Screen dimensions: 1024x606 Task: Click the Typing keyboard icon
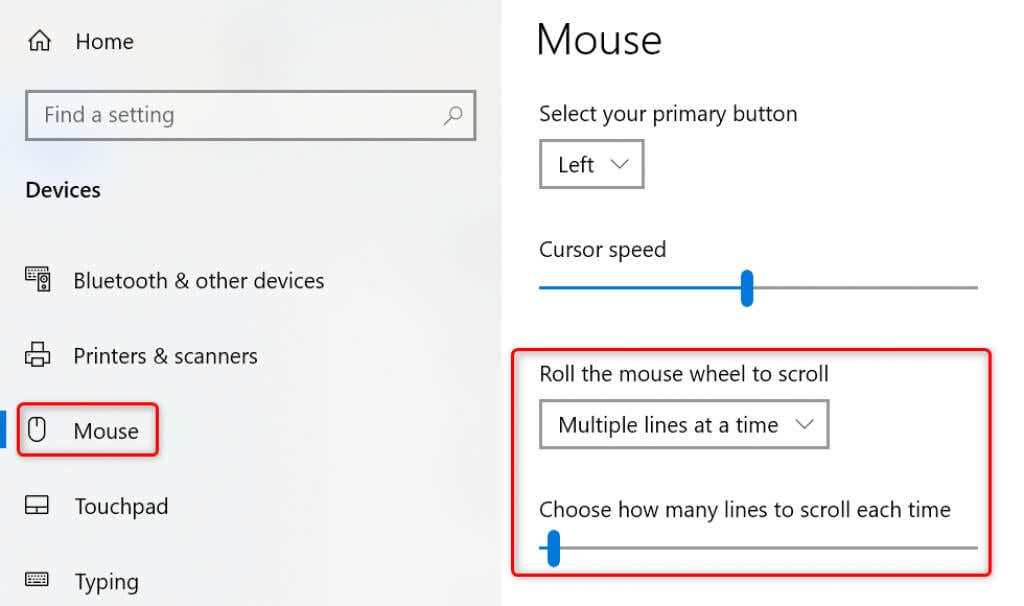(x=37, y=579)
